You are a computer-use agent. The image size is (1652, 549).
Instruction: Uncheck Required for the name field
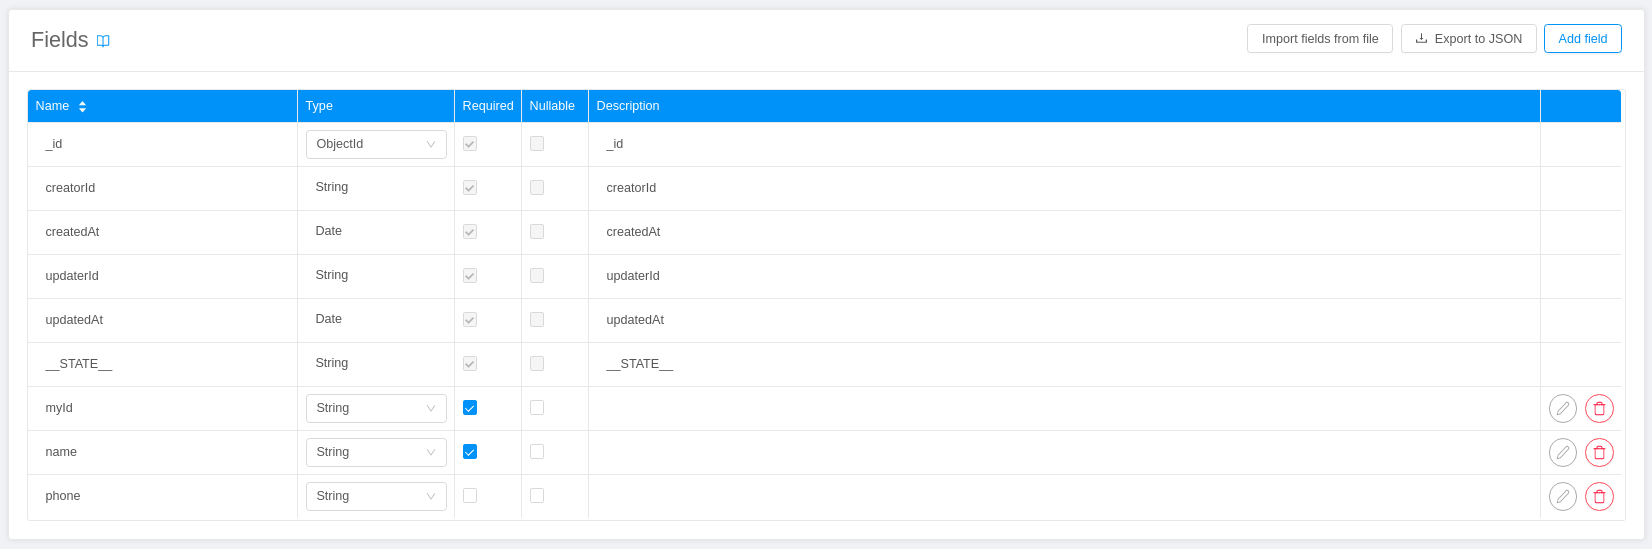coord(470,452)
